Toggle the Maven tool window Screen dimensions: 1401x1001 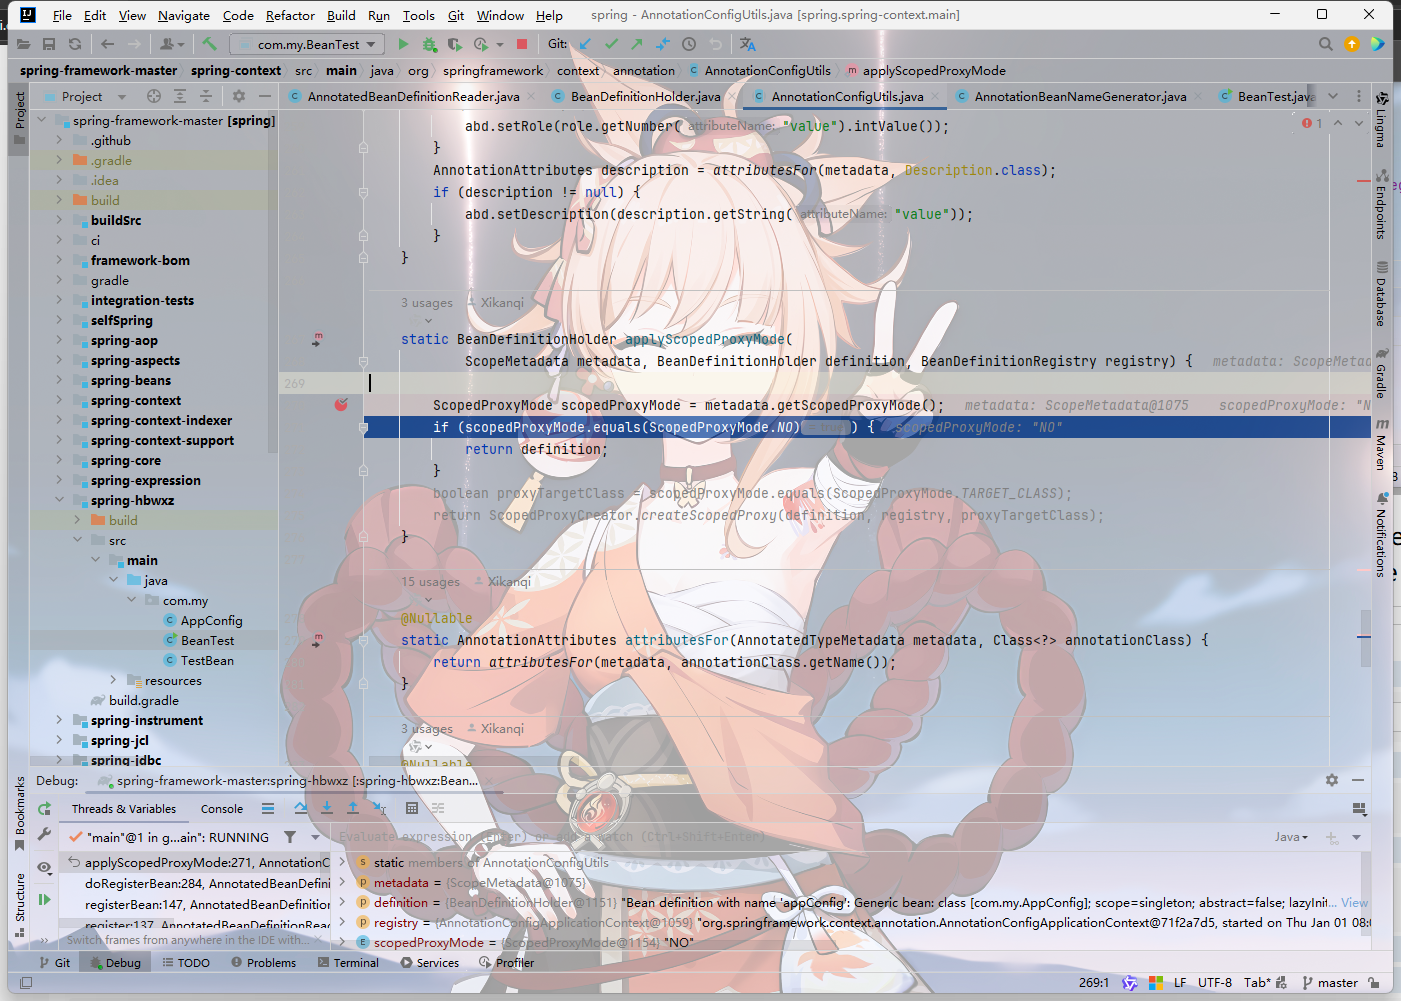click(x=1381, y=444)
